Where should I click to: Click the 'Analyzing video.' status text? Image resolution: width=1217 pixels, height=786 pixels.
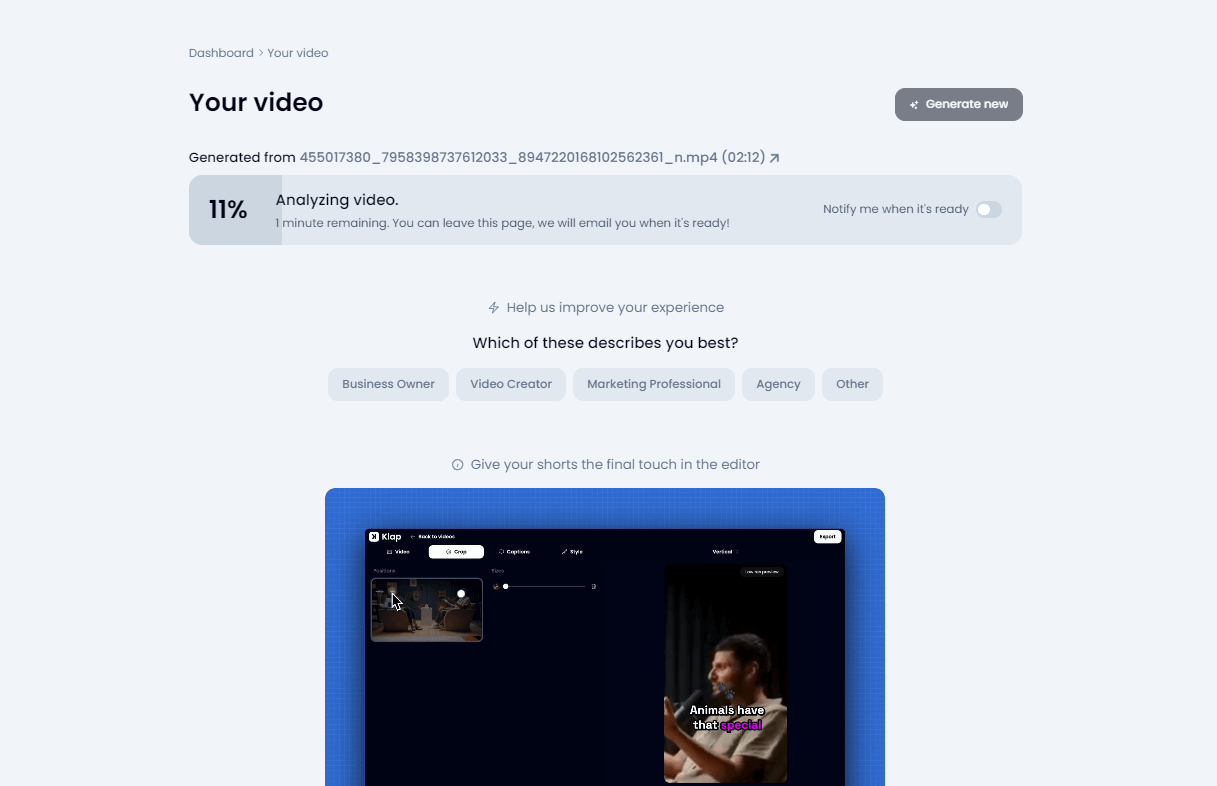tap(337, 200)
